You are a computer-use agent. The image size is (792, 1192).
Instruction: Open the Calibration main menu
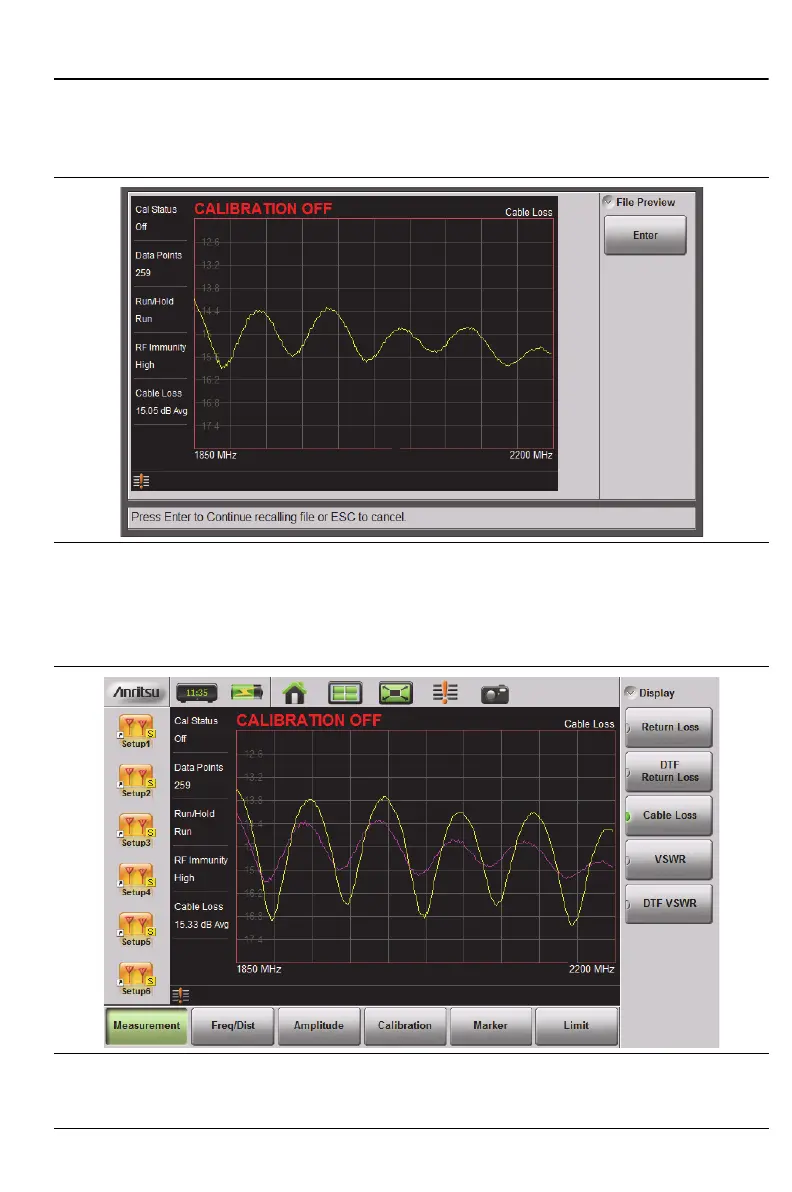(404, 1026)
